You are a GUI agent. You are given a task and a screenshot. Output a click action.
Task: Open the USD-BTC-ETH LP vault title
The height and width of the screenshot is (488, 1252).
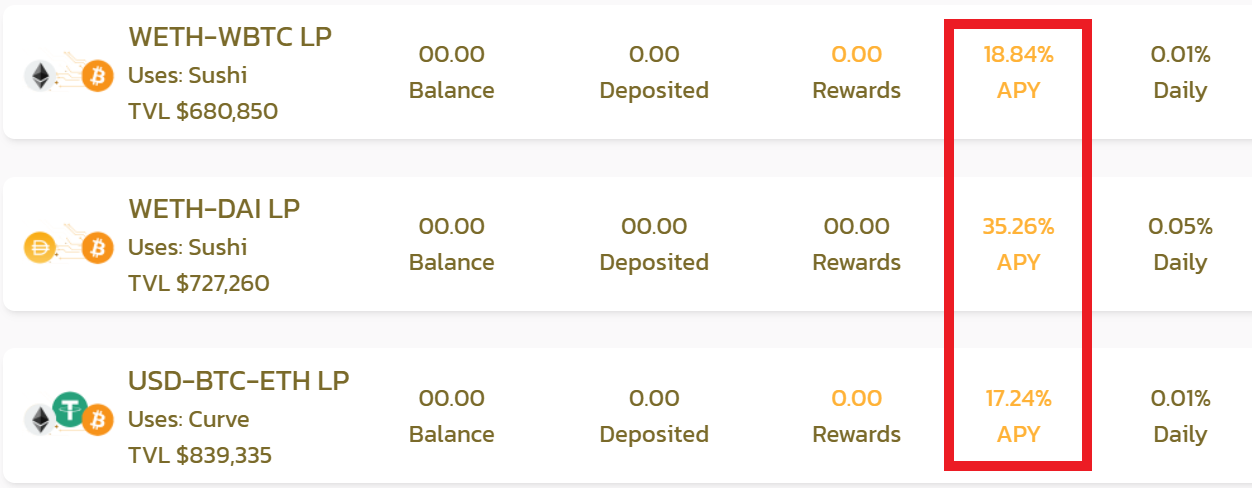[239, 381]
